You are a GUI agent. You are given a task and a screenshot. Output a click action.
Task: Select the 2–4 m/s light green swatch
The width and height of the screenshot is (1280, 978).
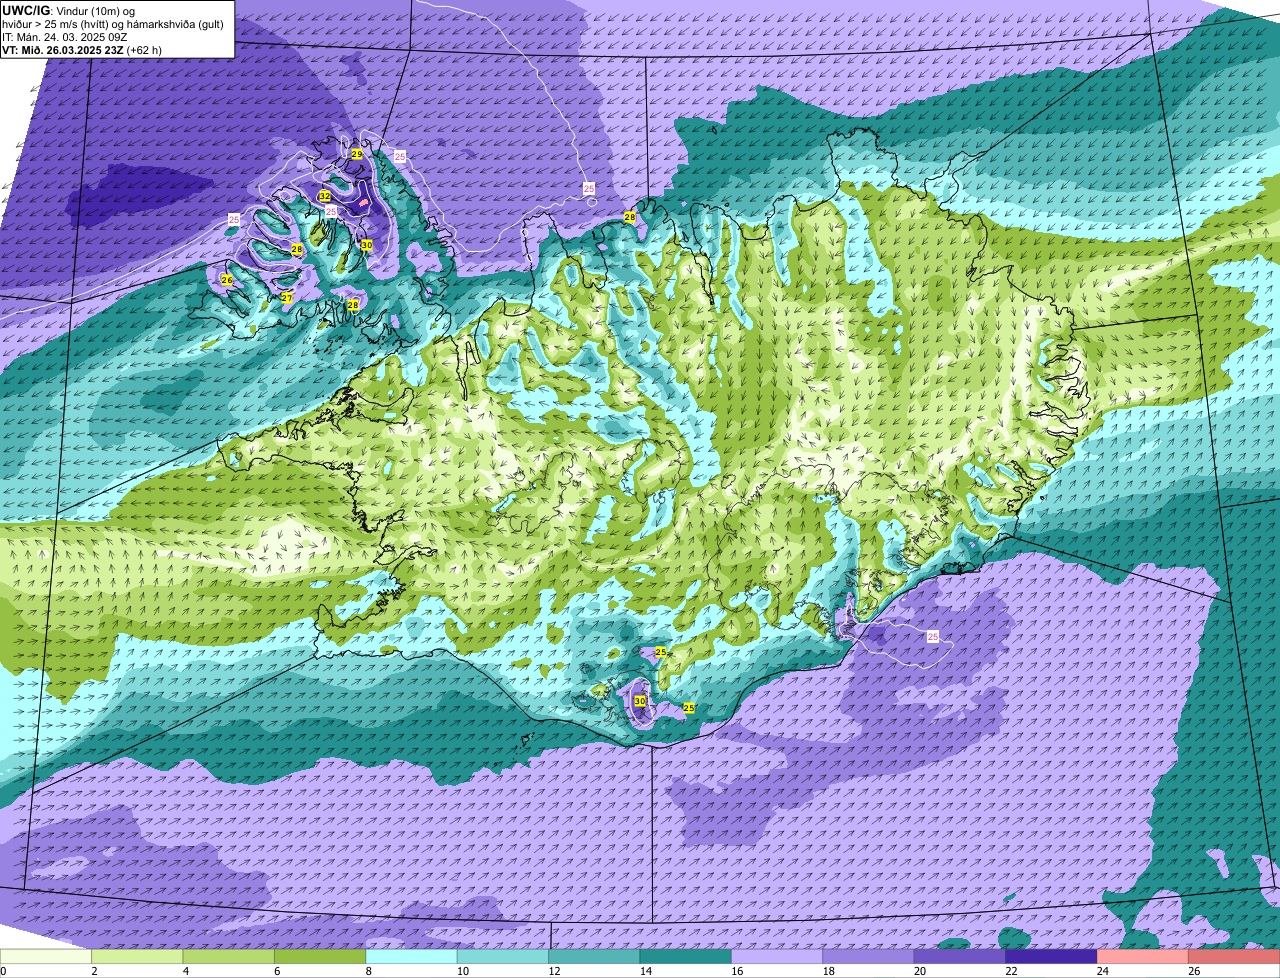137,957
